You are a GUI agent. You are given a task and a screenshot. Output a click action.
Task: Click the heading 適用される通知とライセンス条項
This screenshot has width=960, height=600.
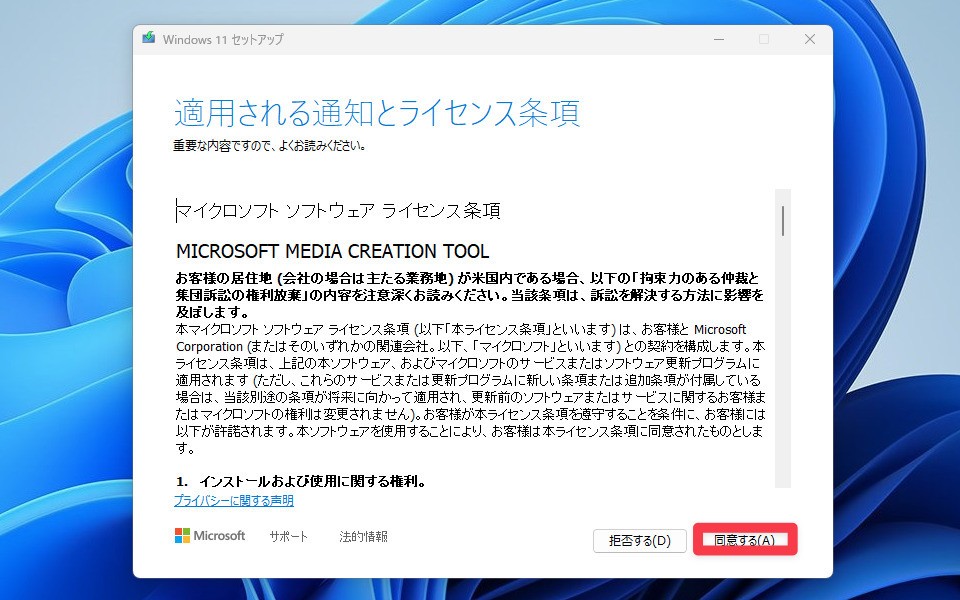(377, 113)
